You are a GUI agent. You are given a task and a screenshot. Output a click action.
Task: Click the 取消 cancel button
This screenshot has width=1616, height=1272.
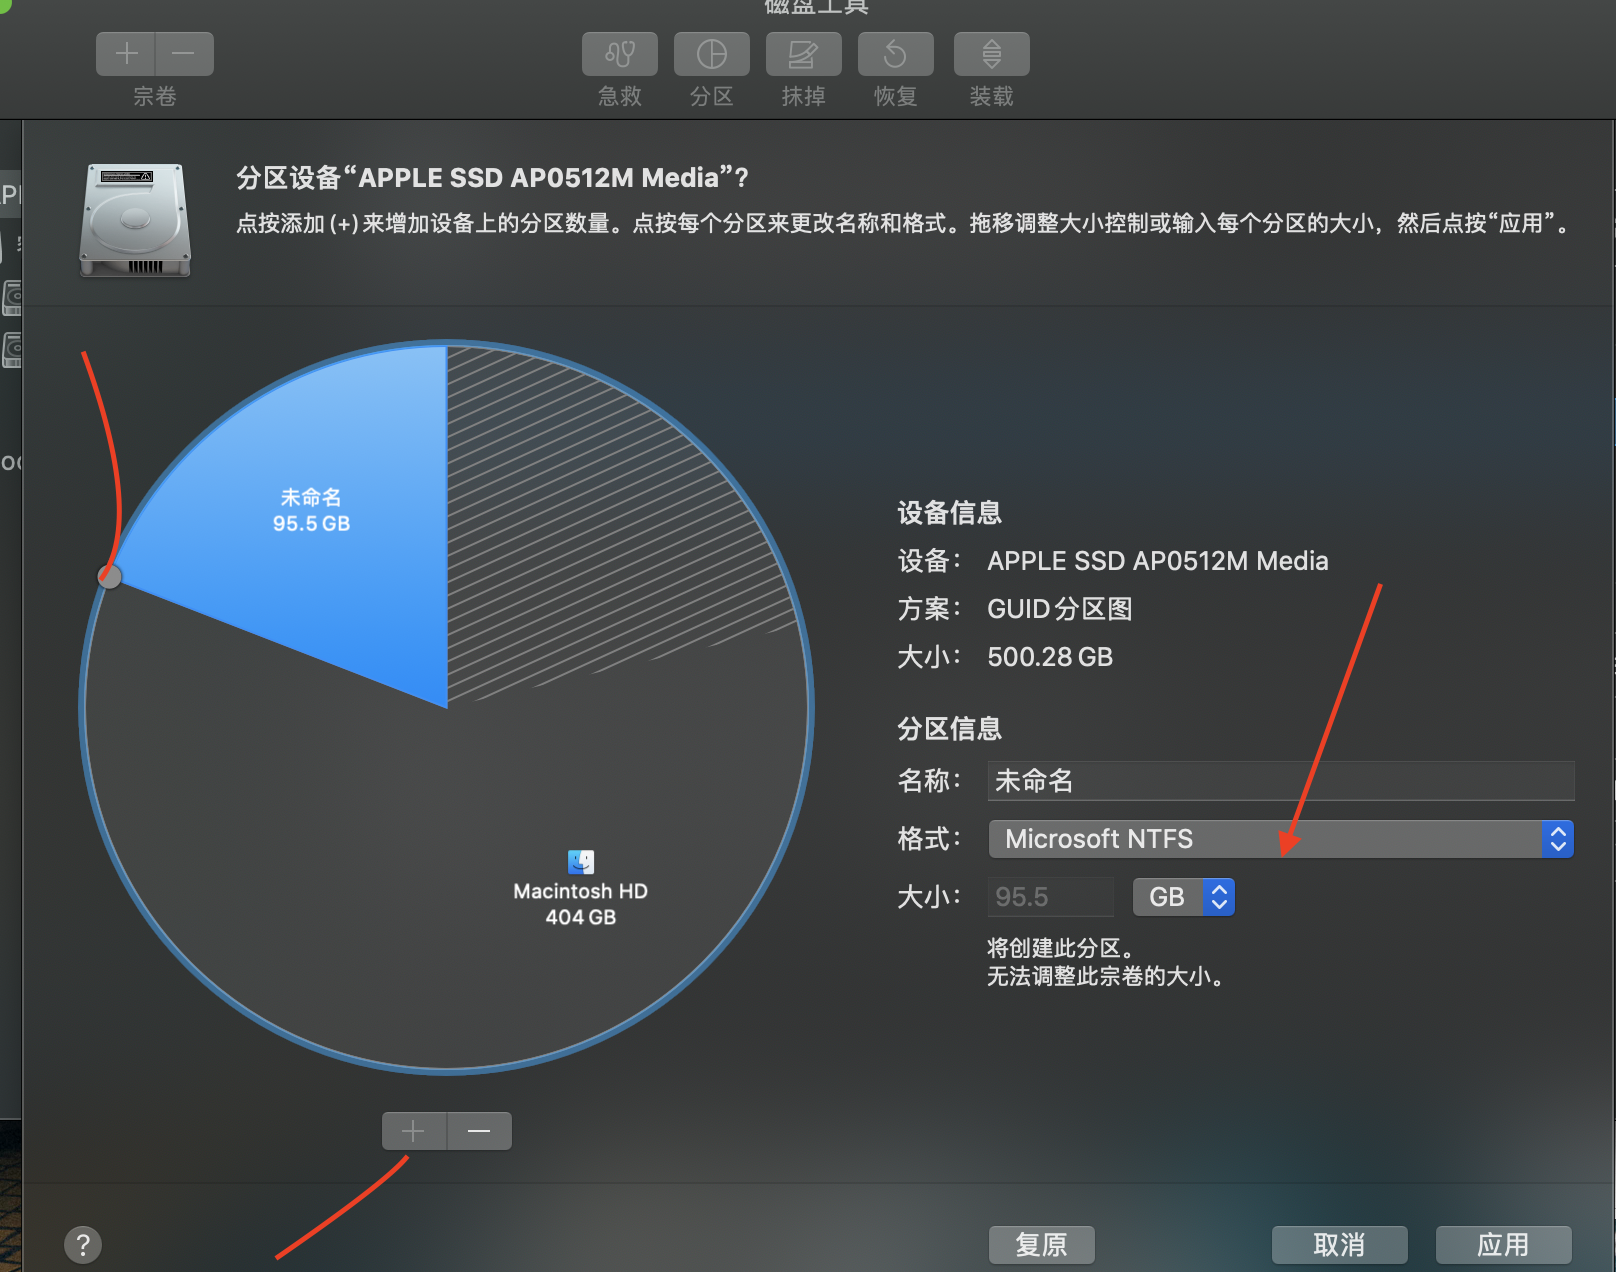click(x=1340, y=1245)
